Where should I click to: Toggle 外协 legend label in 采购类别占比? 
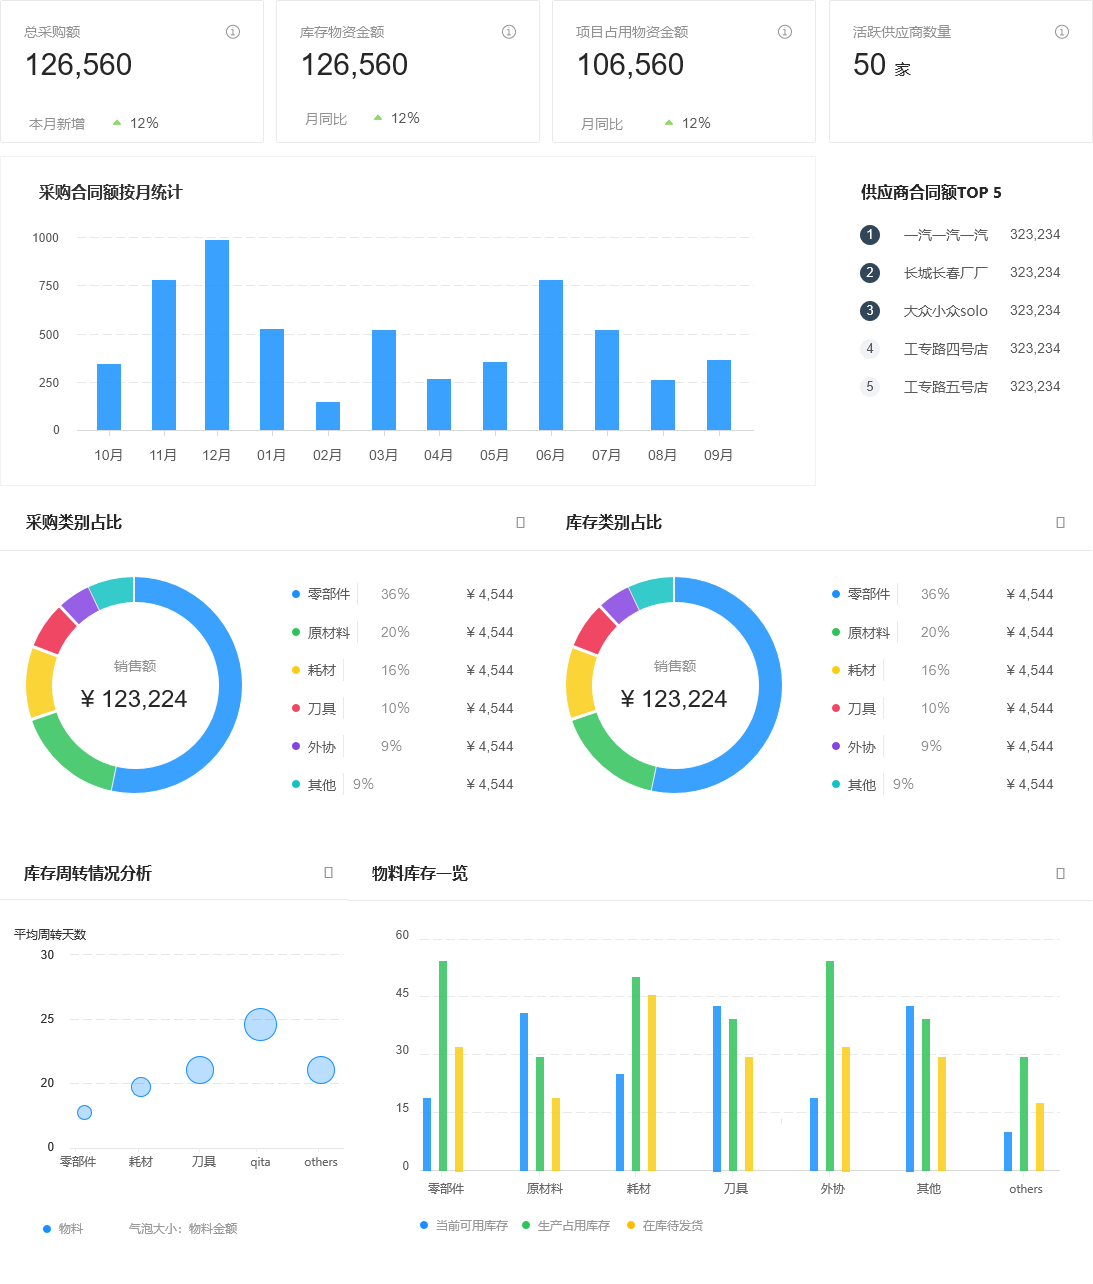click(x=322, y=747)
